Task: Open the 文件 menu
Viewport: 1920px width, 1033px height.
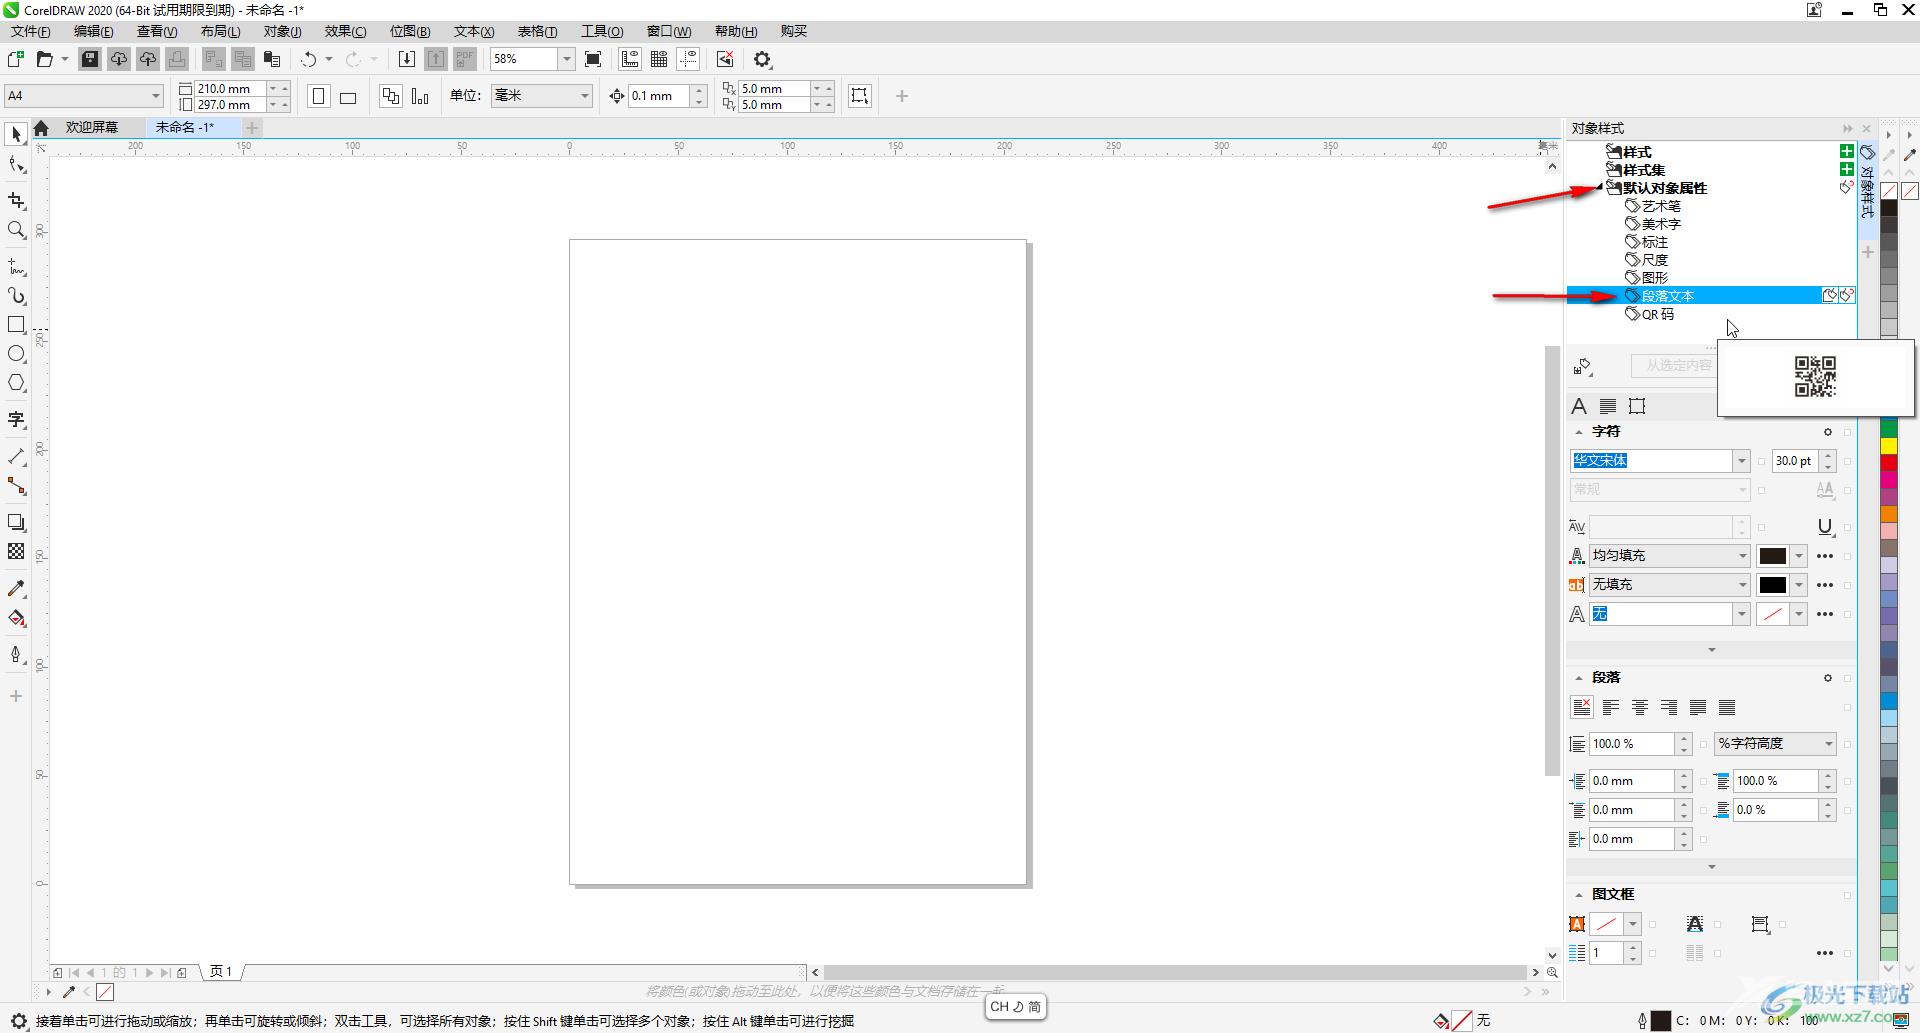Action: [31, 31]
